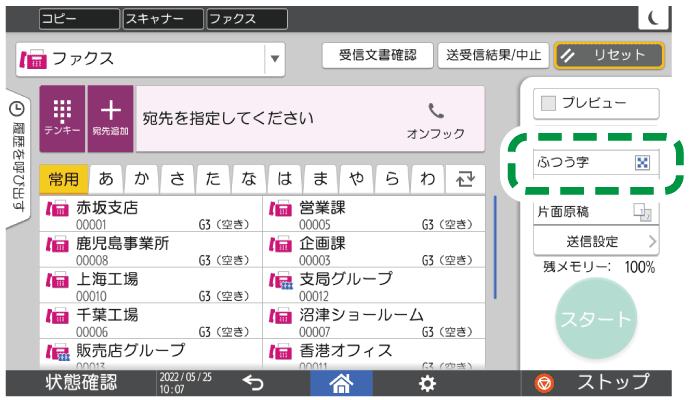695x400 pixels.
Task: Select the わ index tab
Action: tap(428, 179)
